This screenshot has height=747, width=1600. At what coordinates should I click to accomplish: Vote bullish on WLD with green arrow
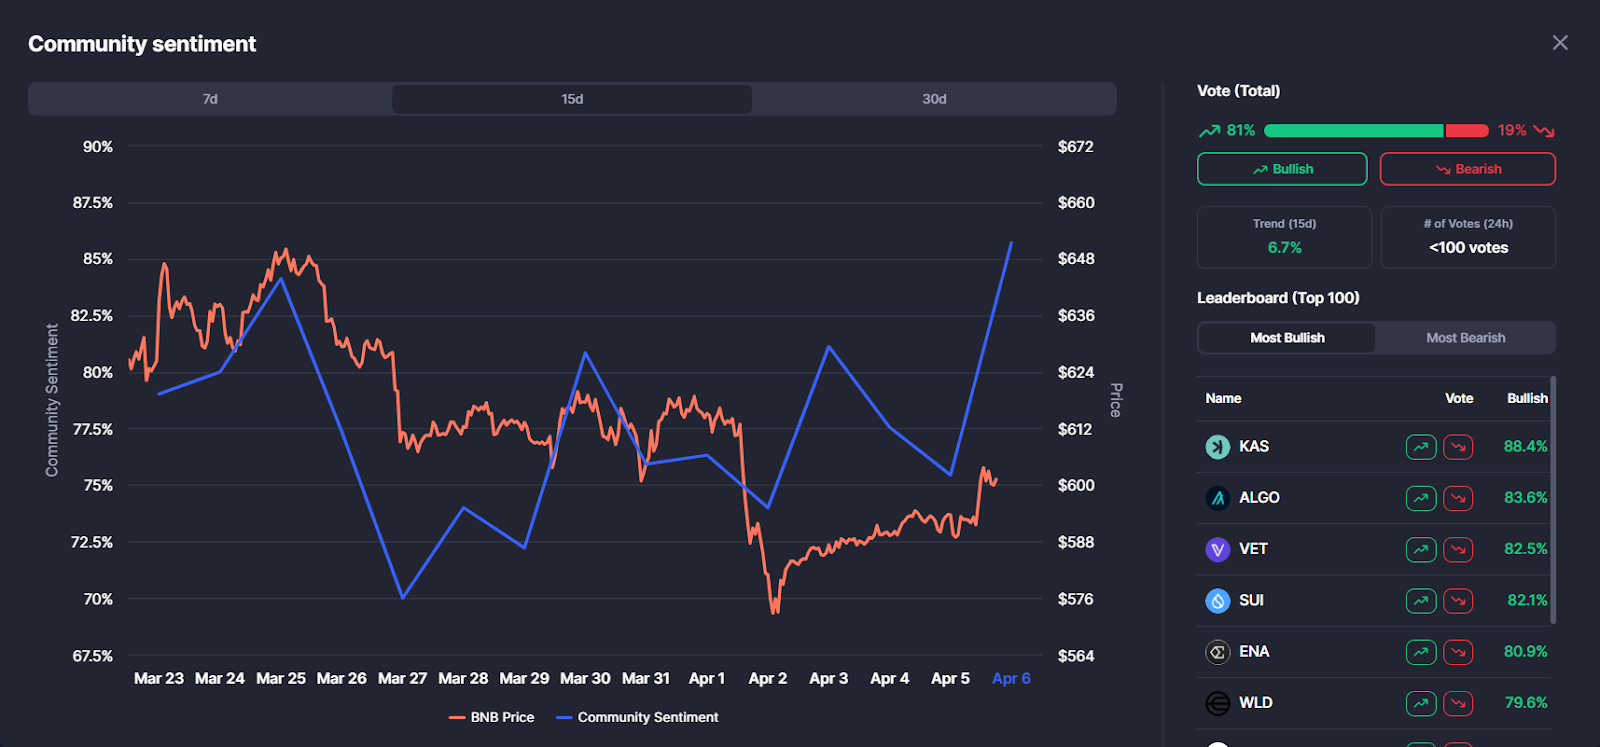[1420, 703]
